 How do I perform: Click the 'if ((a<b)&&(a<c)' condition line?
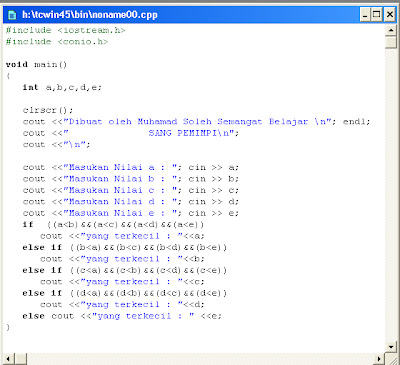point(113,224)
